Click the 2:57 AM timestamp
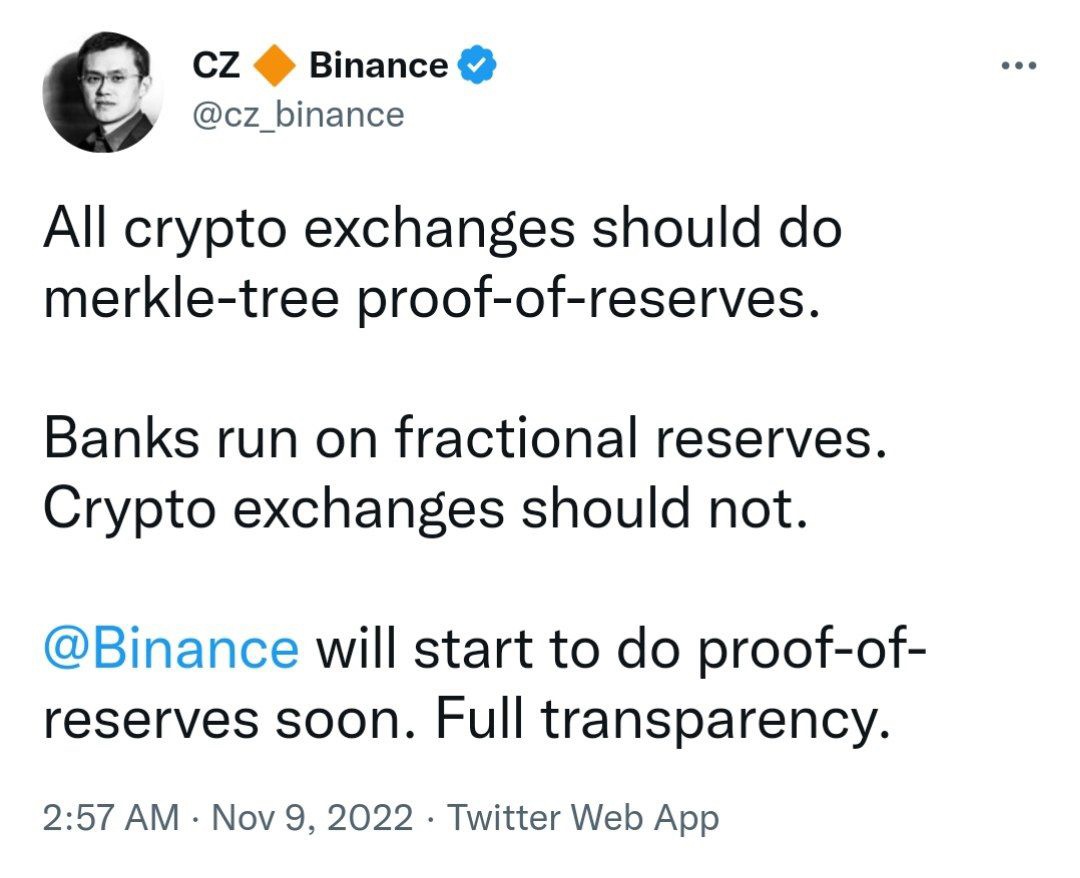The height and width of the screenshot is (878, 1080). coord(111,817)
